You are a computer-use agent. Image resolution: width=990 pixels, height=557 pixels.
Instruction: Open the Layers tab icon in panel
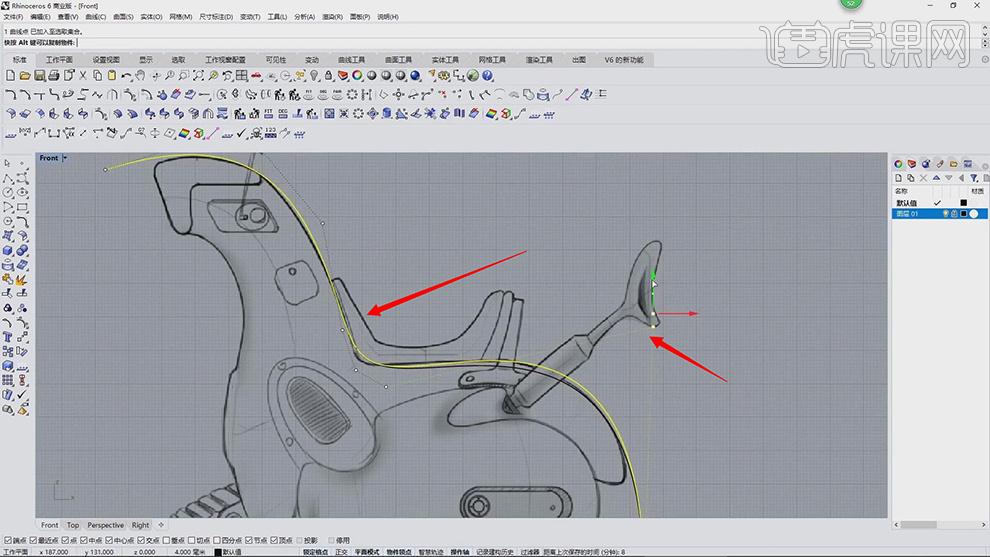[912, 164]
